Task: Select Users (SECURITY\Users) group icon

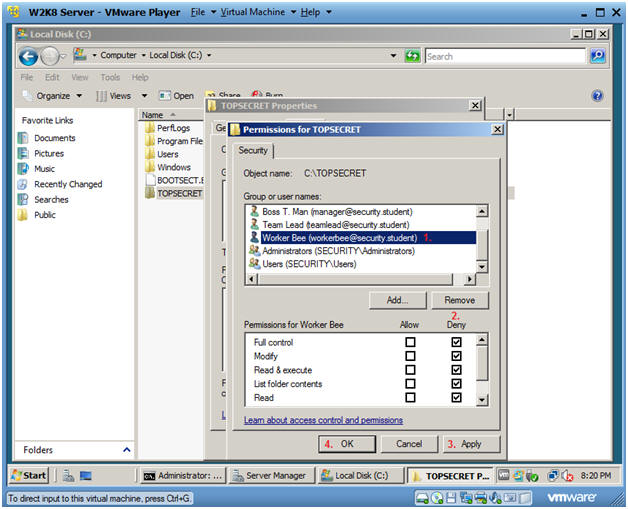Action: 254,264
